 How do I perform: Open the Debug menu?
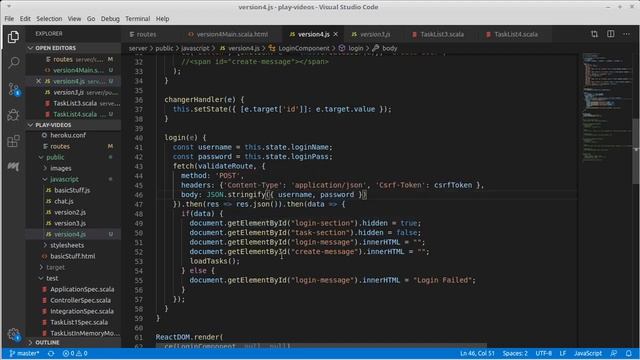tap(110, 19)
